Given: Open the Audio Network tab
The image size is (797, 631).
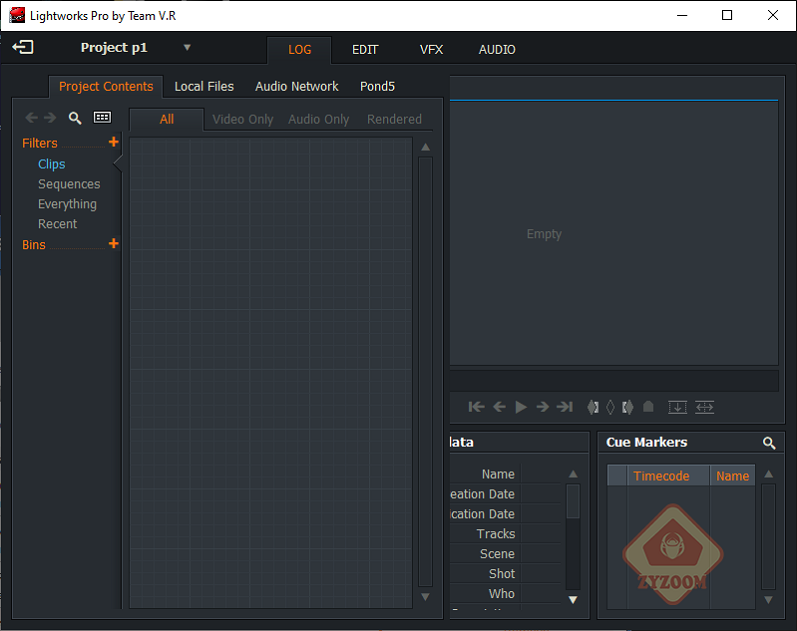Looking at the screenshot, I should click(x=296, y=86).
